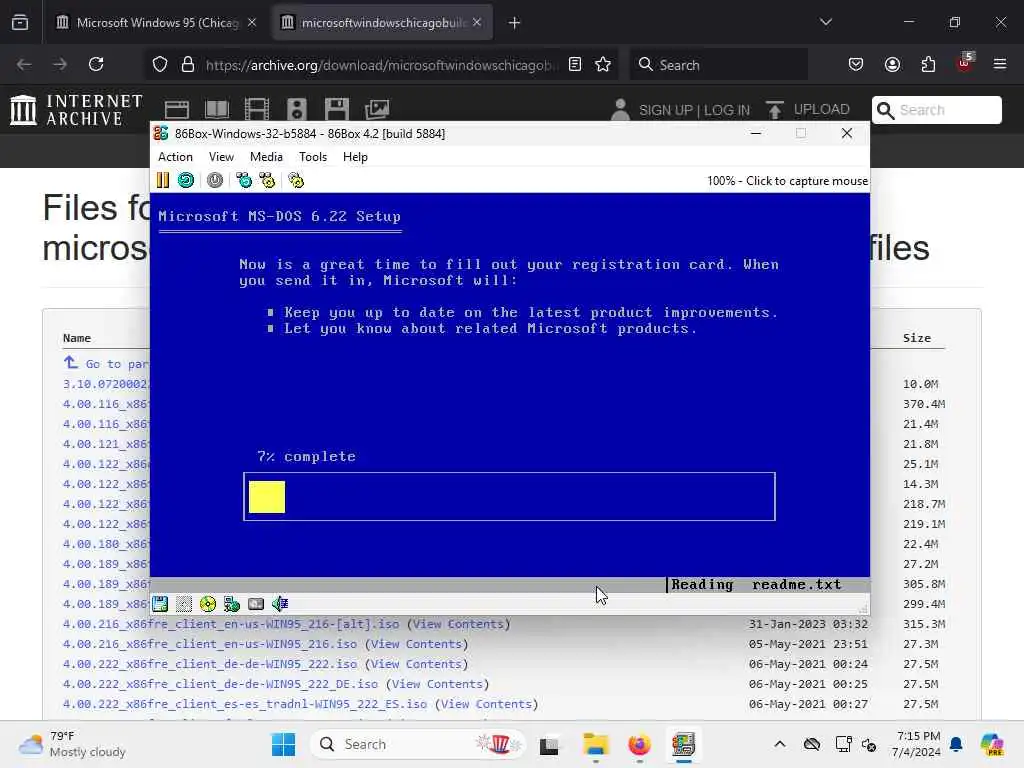Click the floppy disk drive status icon
The width and height of the screenshot is (1024, 768).
[x=160, y=604]
